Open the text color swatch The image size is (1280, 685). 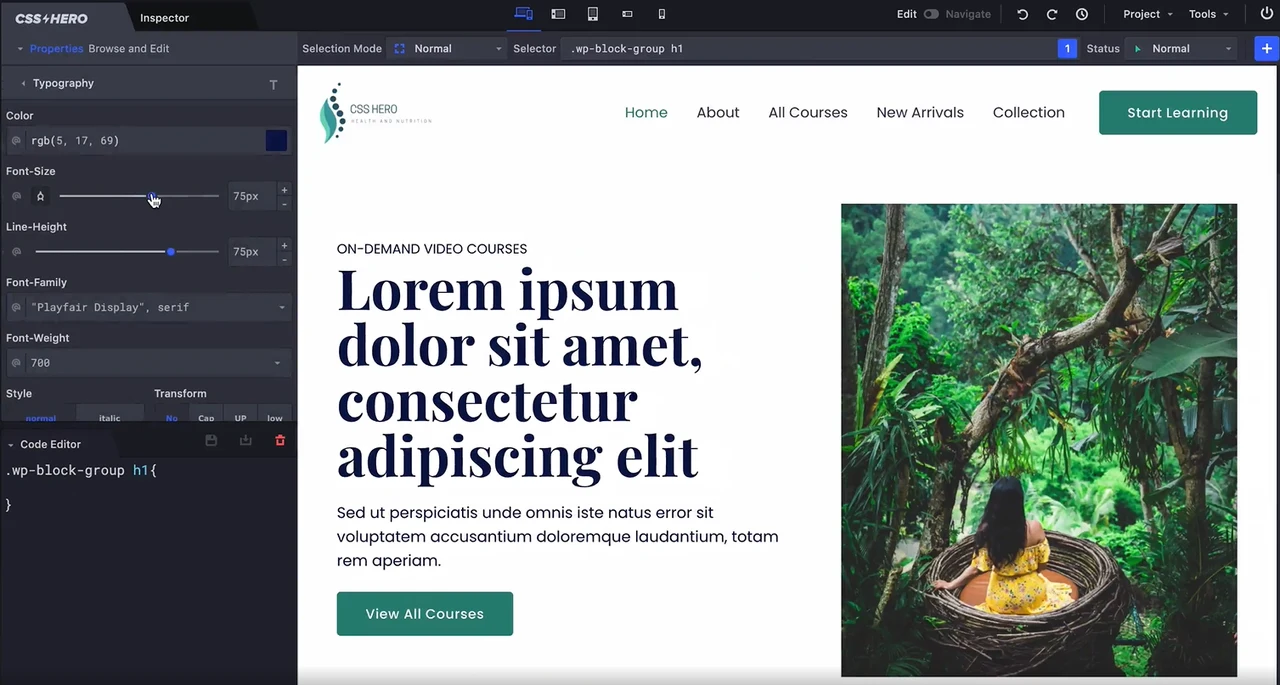click(x=276, y=141)
